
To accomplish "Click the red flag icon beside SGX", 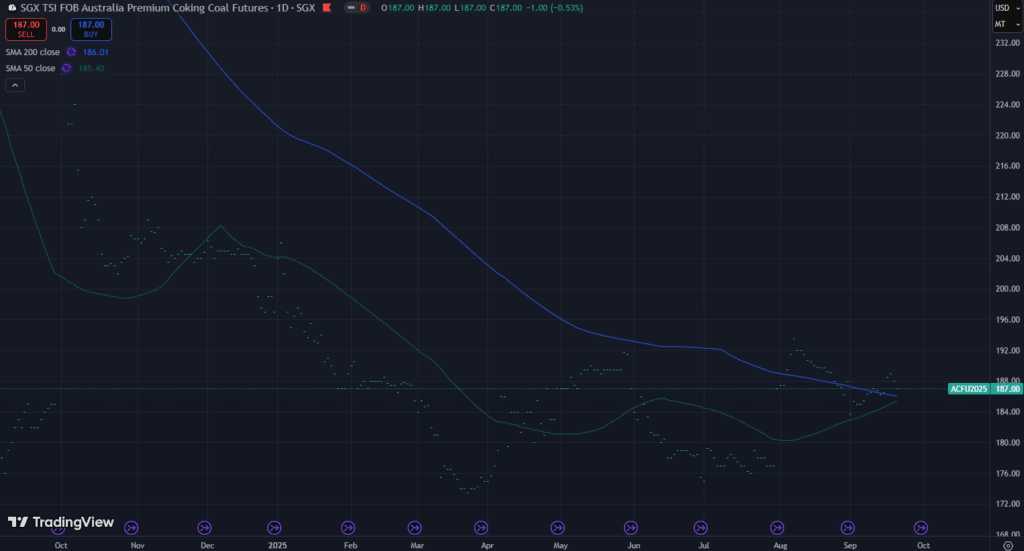I will [327, 8].
